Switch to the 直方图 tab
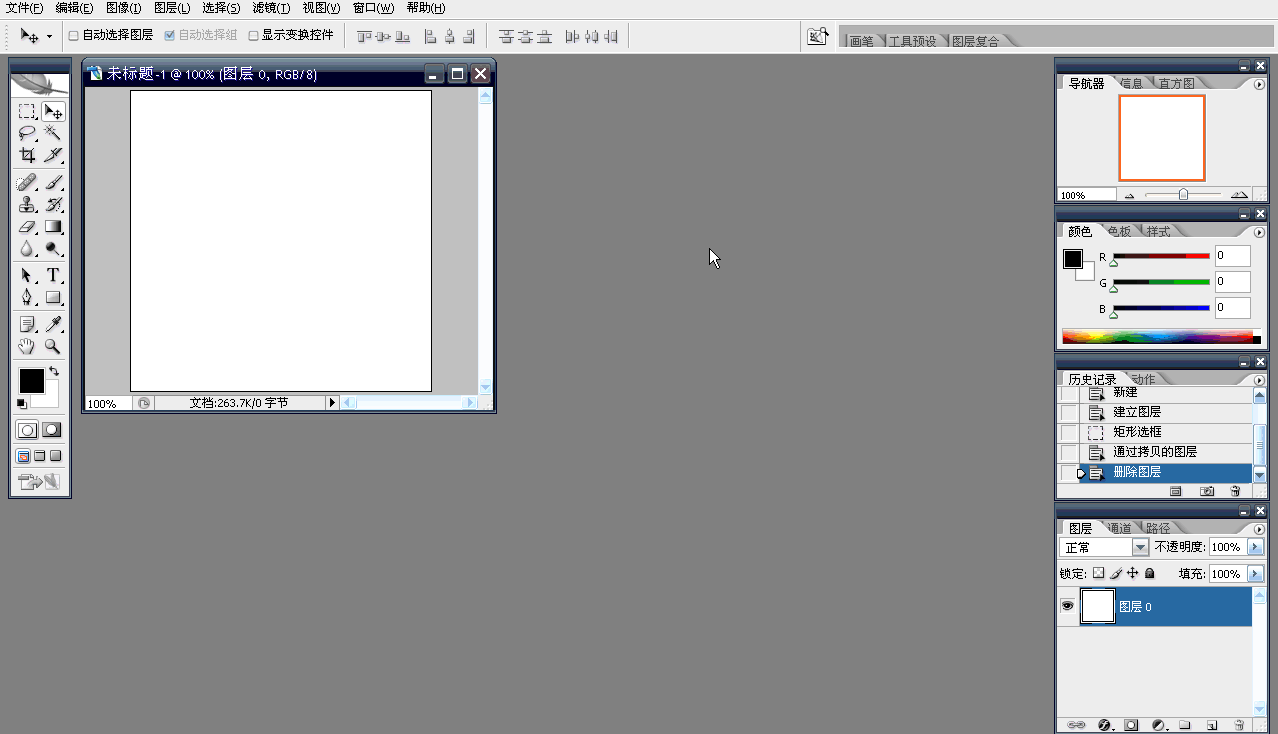1278x734 pixels. coord(1177,84)
